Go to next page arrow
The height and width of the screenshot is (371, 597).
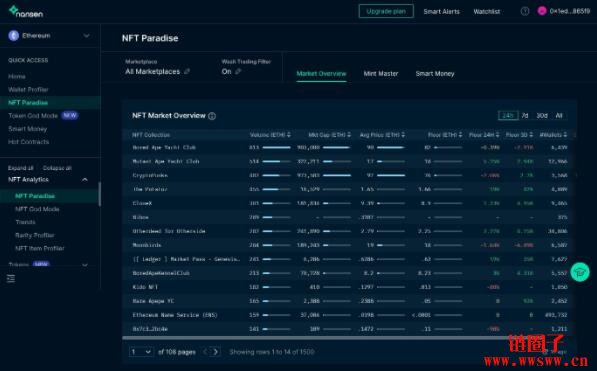[216, 352]
